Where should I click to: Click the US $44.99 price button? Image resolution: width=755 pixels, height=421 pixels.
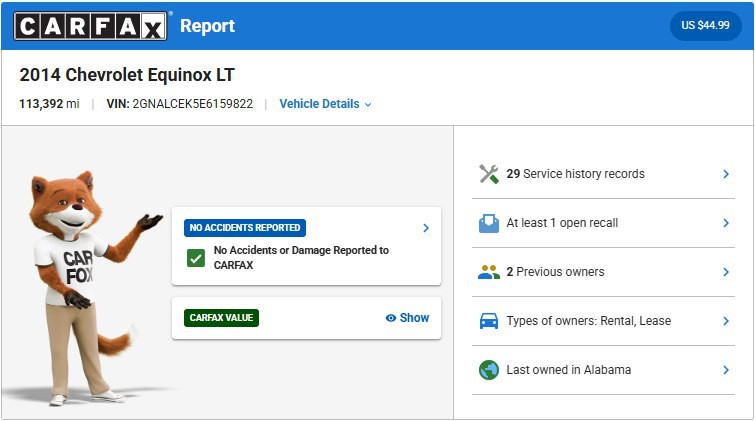click(705, 26)
